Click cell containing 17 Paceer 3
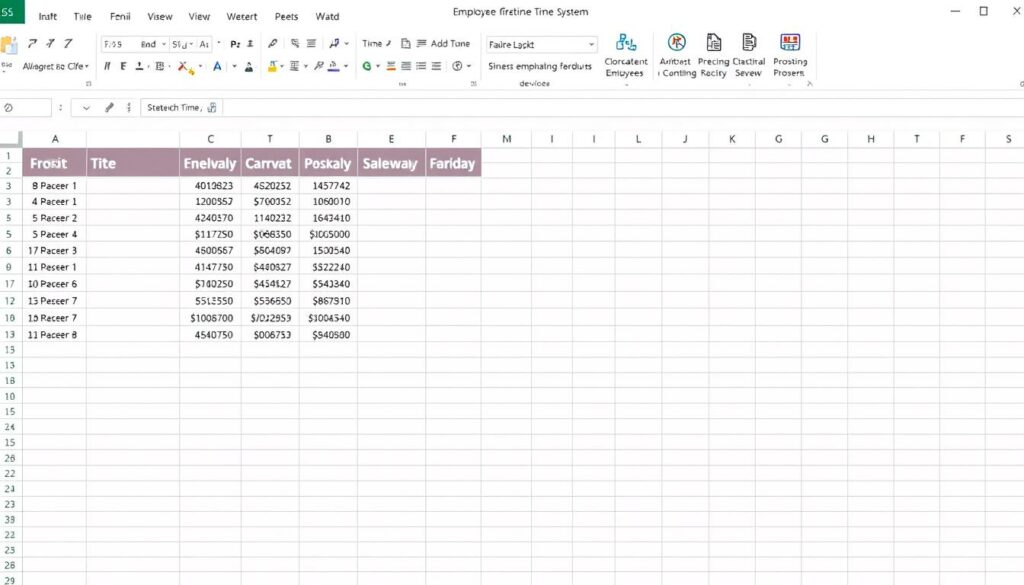Image resolution: width=1024 pixels, height=585 pixels. click(x=54, y=251)
